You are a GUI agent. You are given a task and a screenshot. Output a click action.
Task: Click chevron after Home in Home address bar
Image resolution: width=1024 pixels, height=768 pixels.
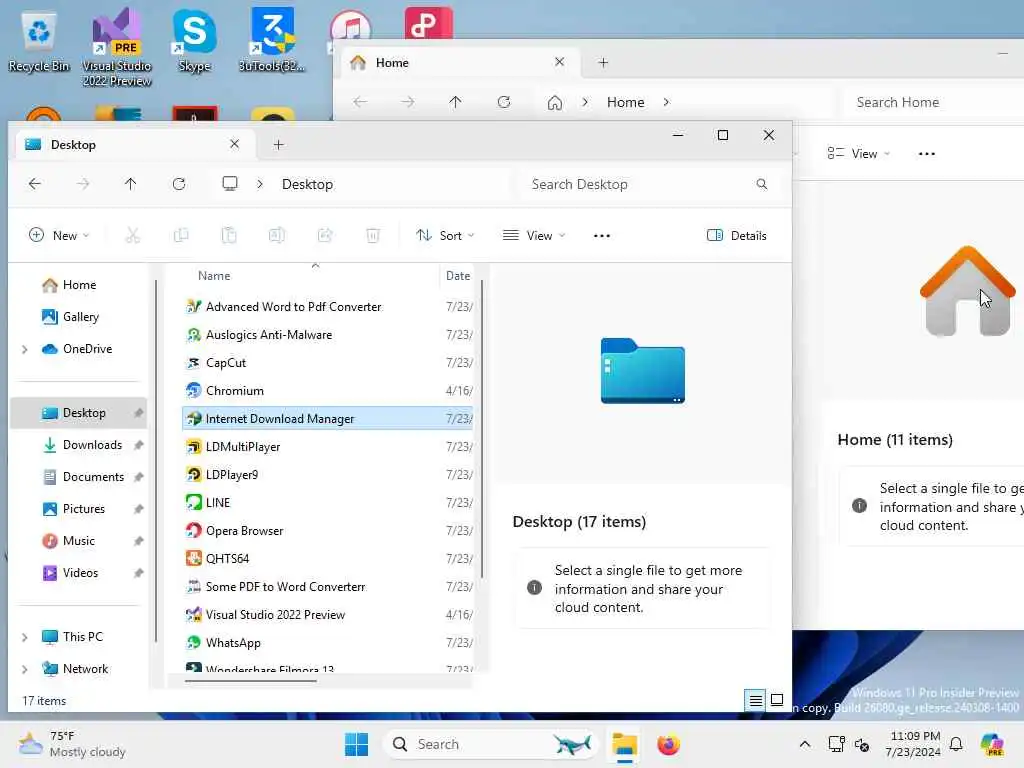pos(666,102)
